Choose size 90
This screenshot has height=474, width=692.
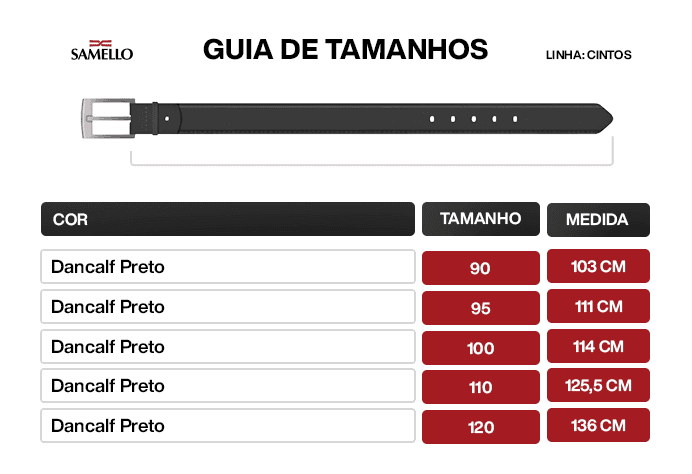click(x=481, y=268)
